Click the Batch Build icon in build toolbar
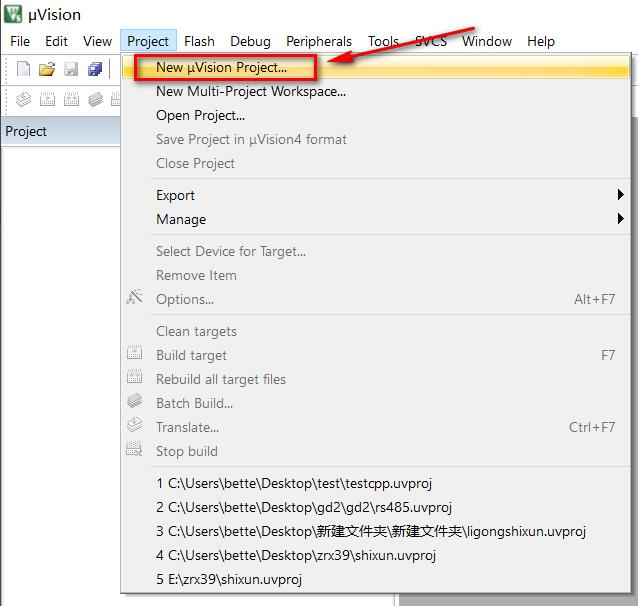The height and width of the screenshot is (606, 638). [x=95, y=99]
